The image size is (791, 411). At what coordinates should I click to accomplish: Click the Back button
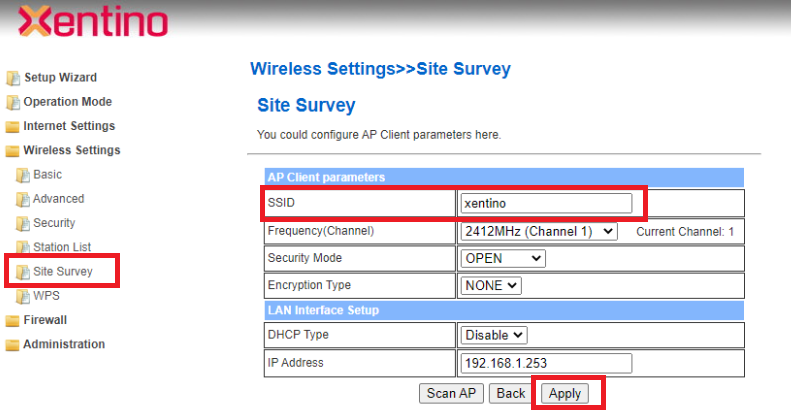coord(511,393)
